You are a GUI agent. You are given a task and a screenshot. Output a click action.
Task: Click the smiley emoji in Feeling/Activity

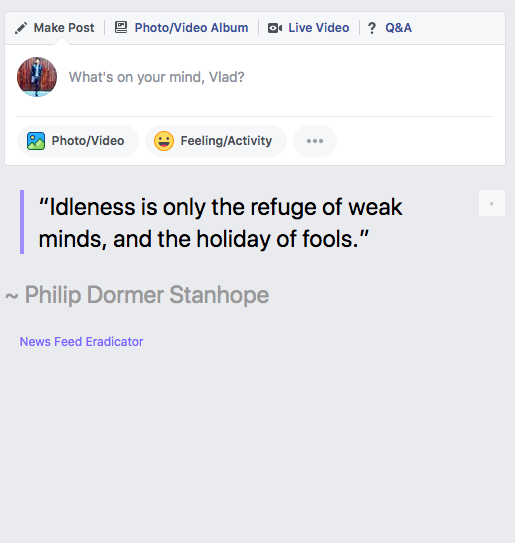point(164,141)
